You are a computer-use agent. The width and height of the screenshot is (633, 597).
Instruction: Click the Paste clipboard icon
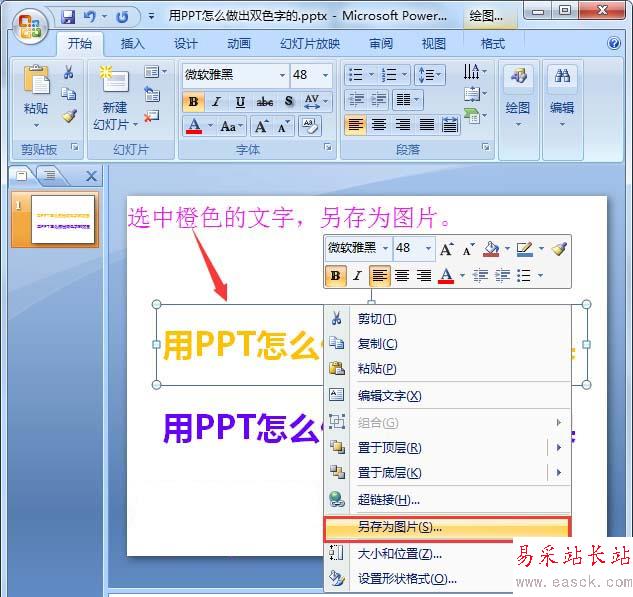click(36, 80)
